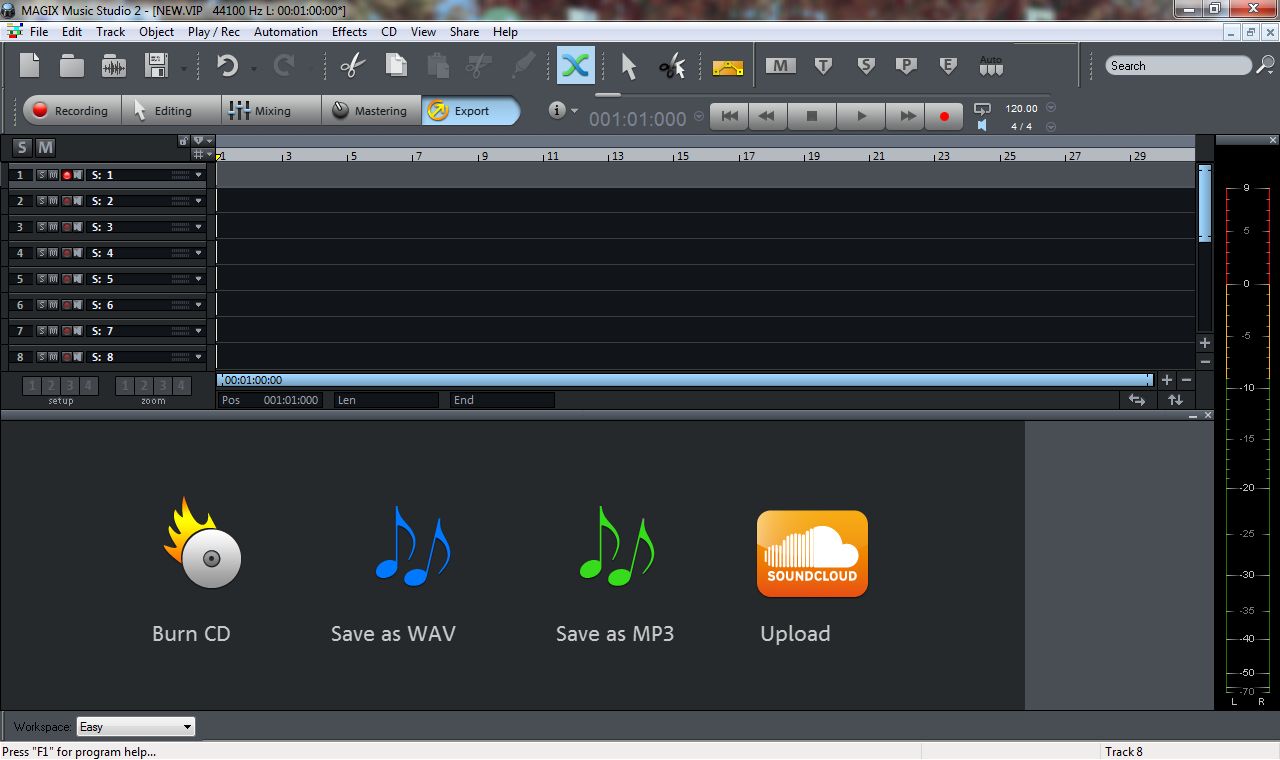This screenshot has height=760, width=1280.
Task: Open the Automation menu
Action: [285, 32]
